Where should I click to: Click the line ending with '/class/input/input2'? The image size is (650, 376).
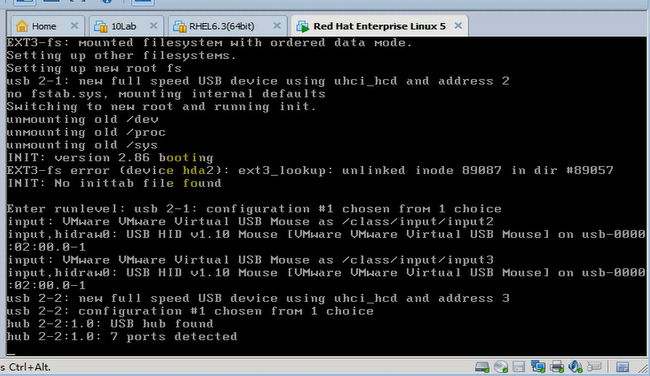(x=250, y=222)
